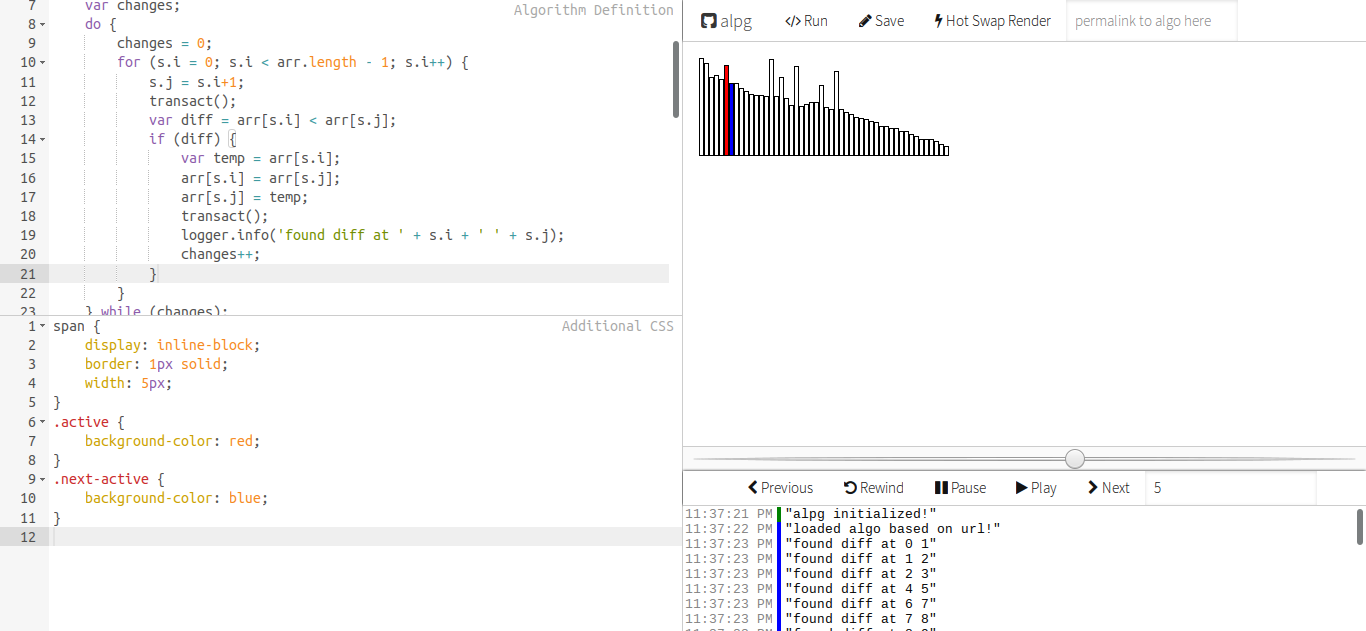1366x631 pixels.
Task: Click the red active bar in the chart
Action: click(x=726, y=110)
